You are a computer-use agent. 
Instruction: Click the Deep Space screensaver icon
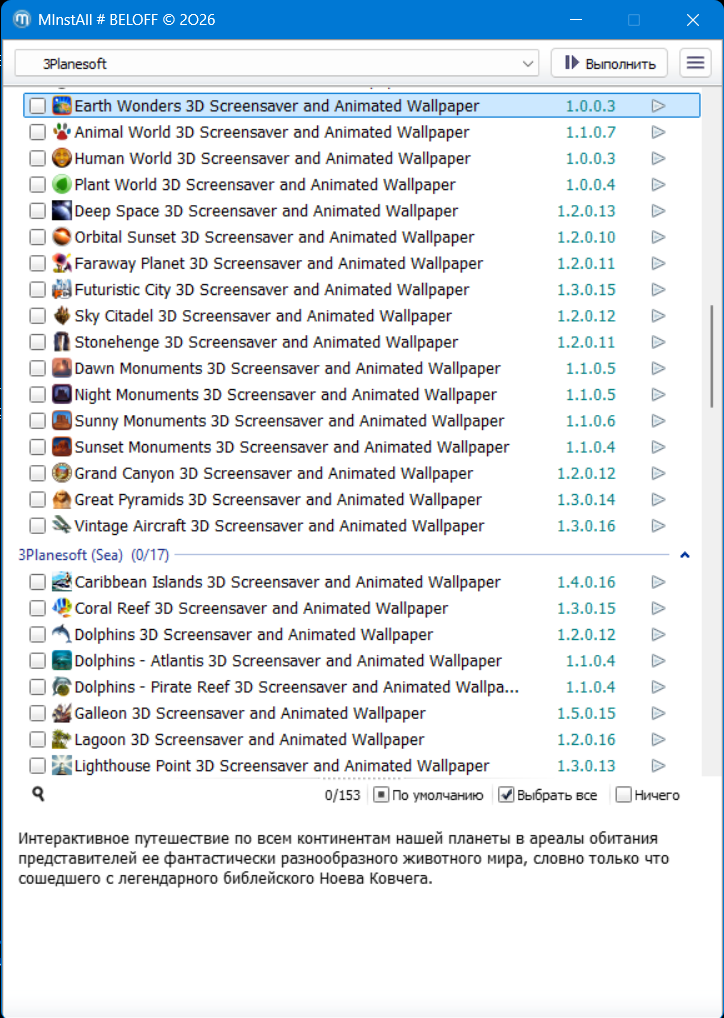(62, 211)
